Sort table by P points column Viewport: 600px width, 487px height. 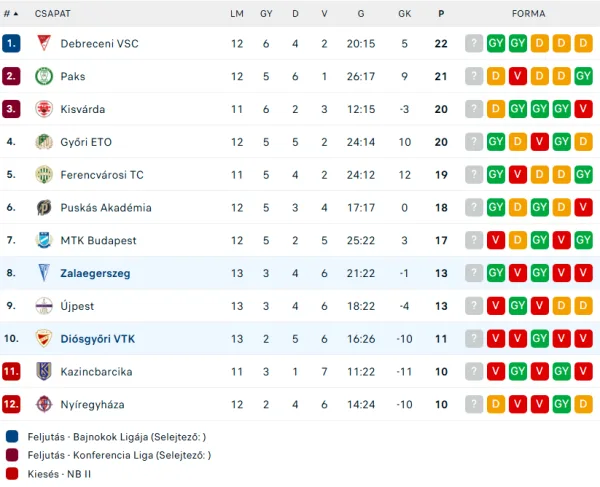(441, 14)
